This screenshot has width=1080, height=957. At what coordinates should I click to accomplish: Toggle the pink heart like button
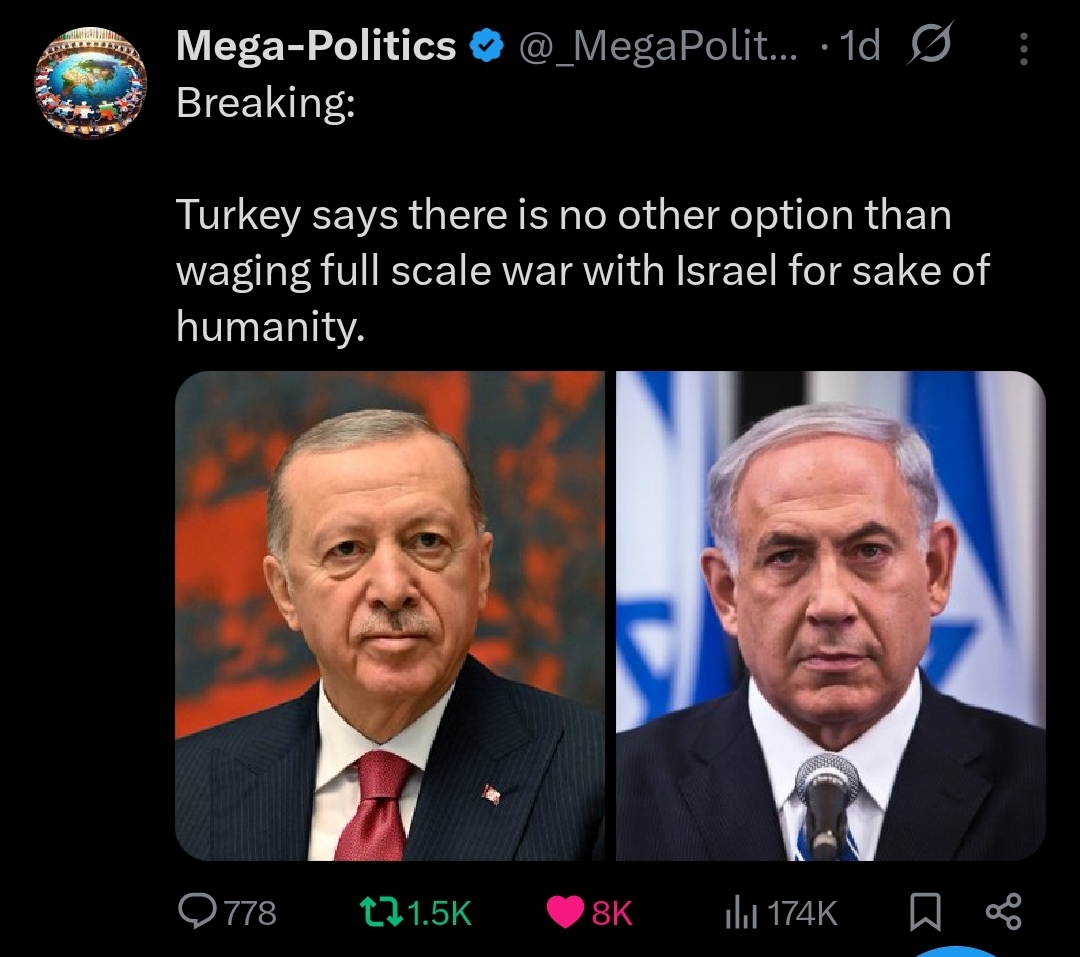coord(565,912)
